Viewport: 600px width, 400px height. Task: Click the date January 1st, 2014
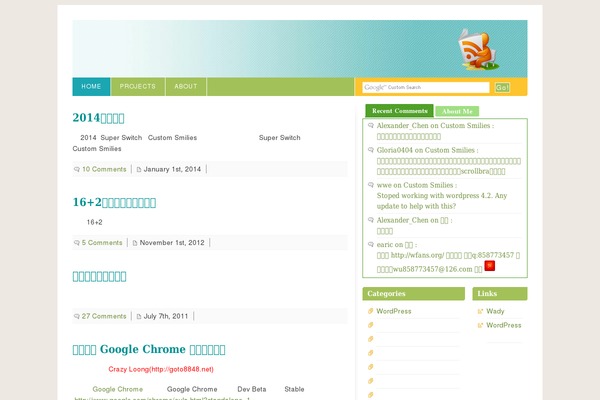172,169
